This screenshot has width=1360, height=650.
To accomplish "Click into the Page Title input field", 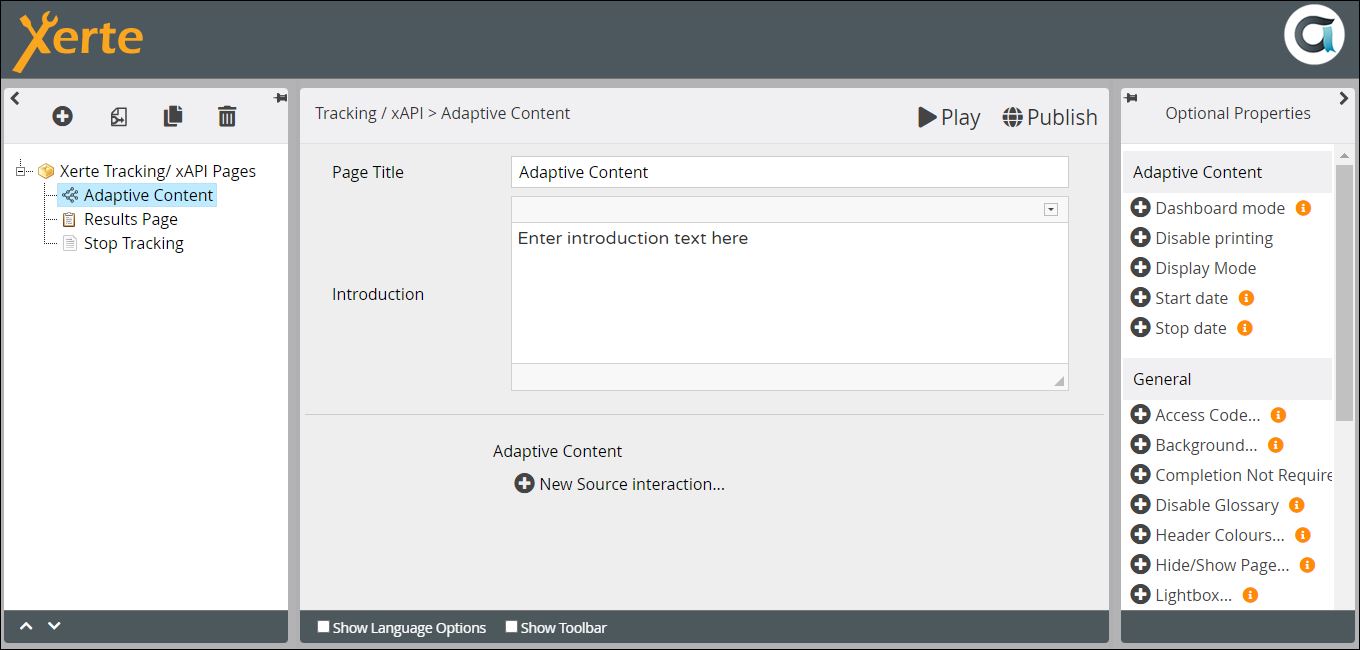I will coord(789,172).
